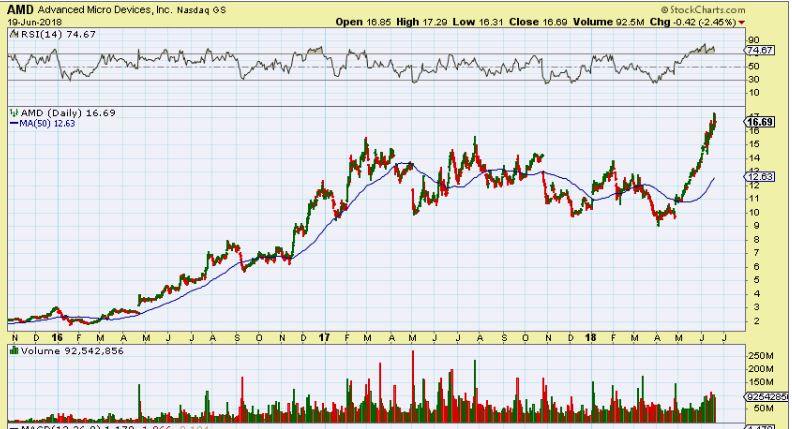792x429 pixels.
Task: Click the bold 17 year label on time axis
Action: [x=324, y=337]
